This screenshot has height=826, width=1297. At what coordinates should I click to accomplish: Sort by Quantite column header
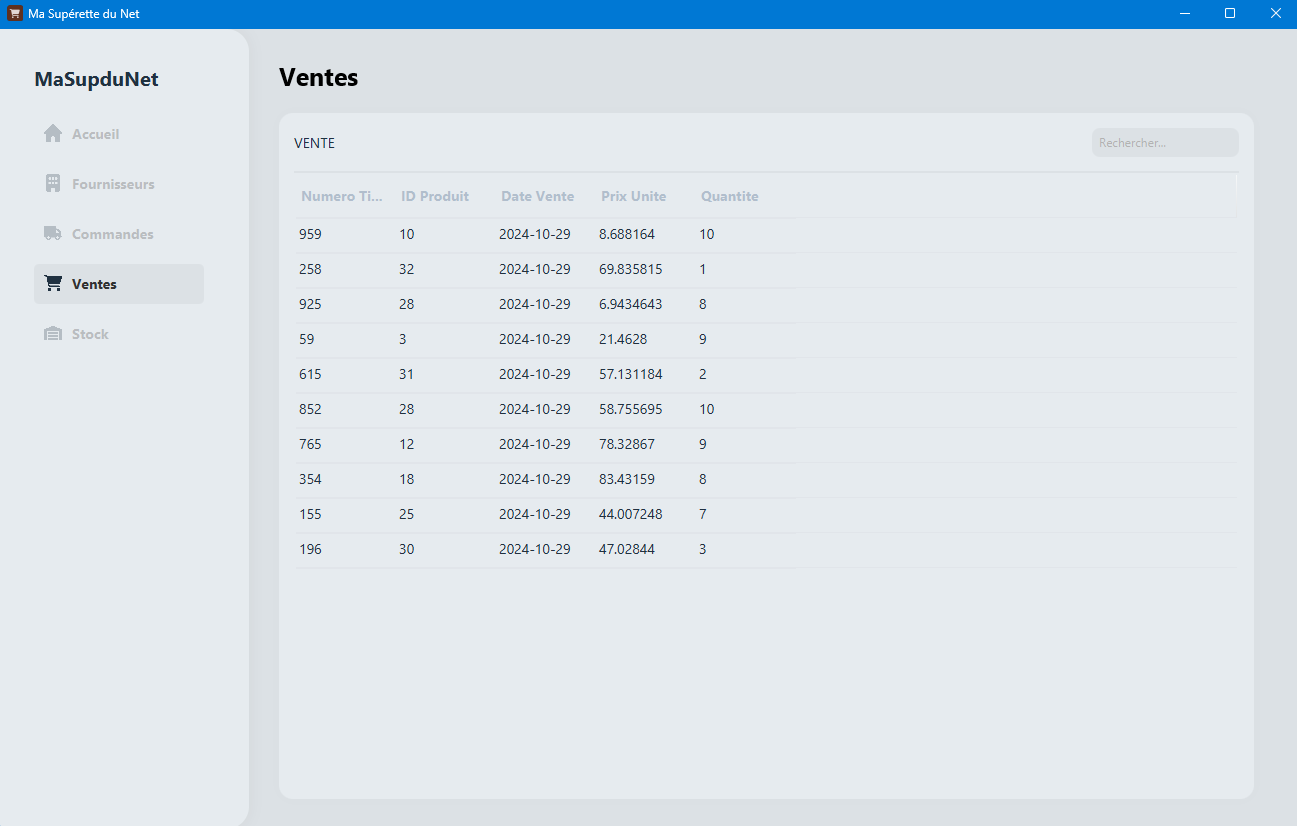click(730, 196)
